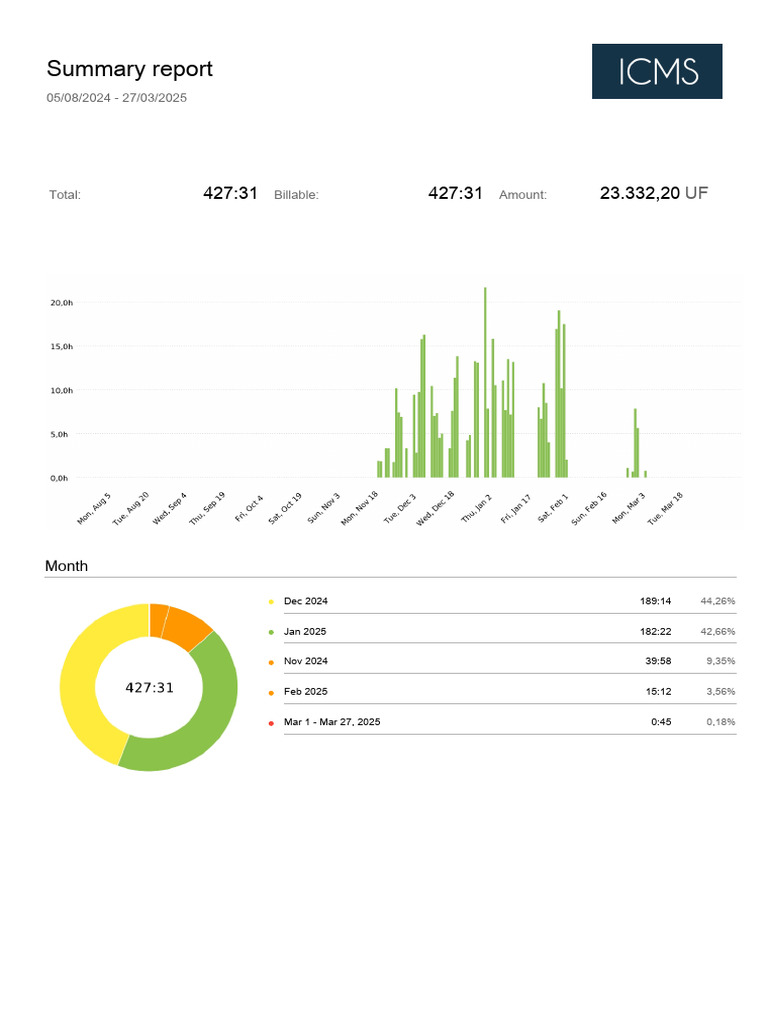
Task: Click the Summary report title
Action: point(129,69)
